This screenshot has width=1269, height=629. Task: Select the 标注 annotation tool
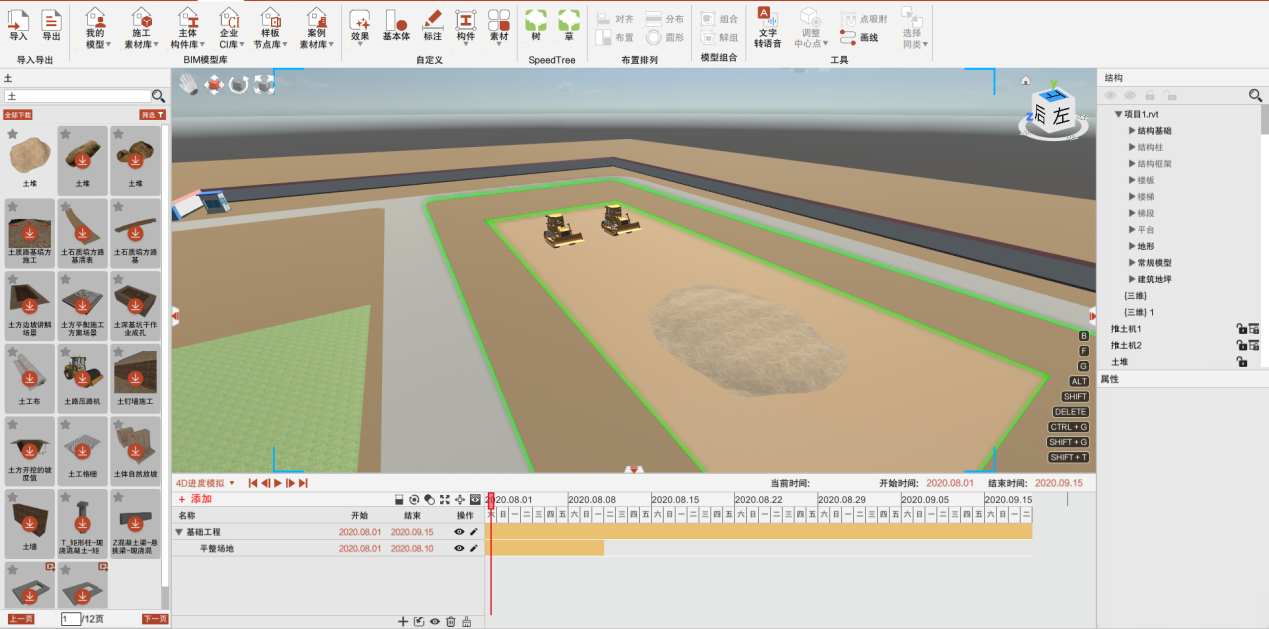[x=430, y=22]
